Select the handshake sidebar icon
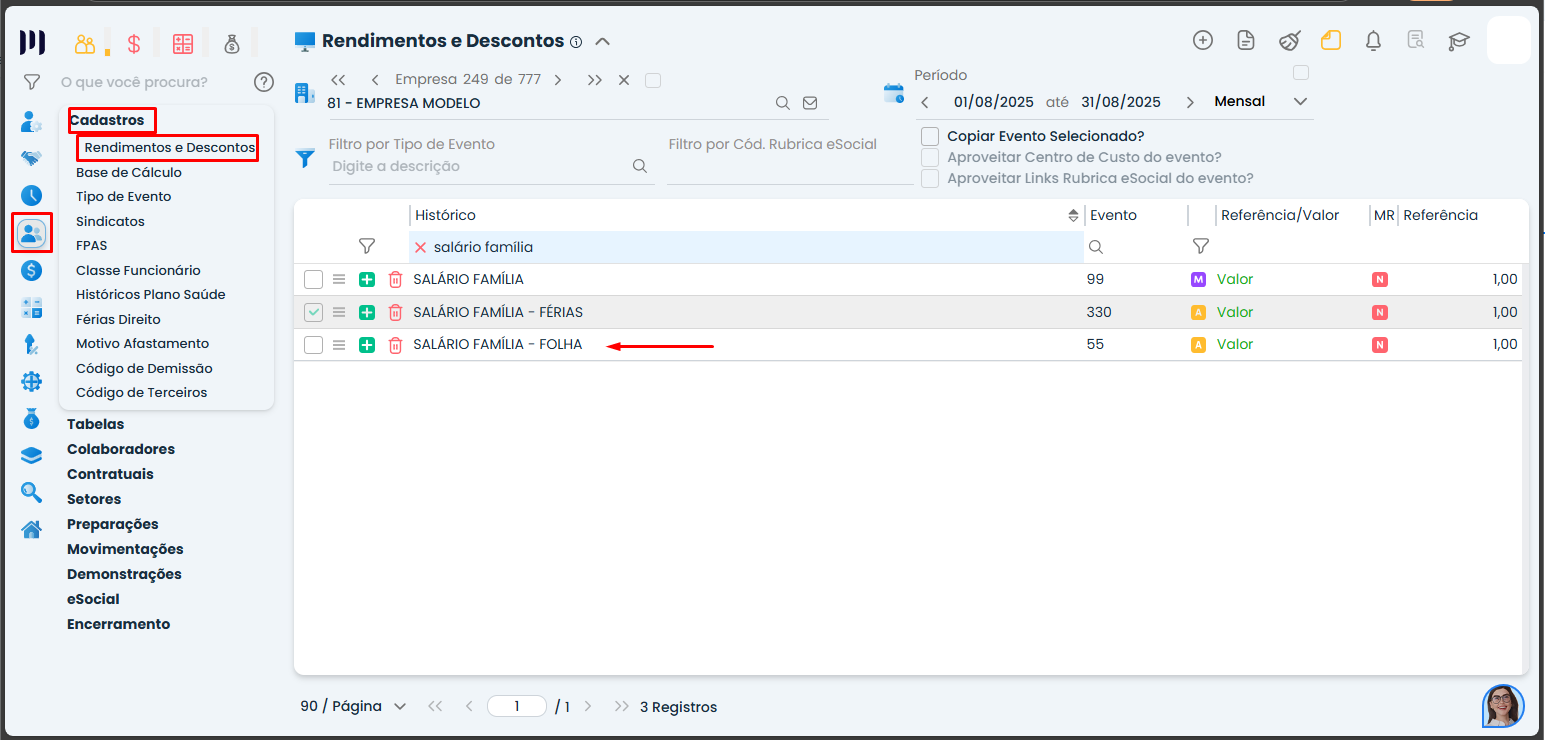The width and height of the screenshot is (1545, 740). tap(32, 159)
